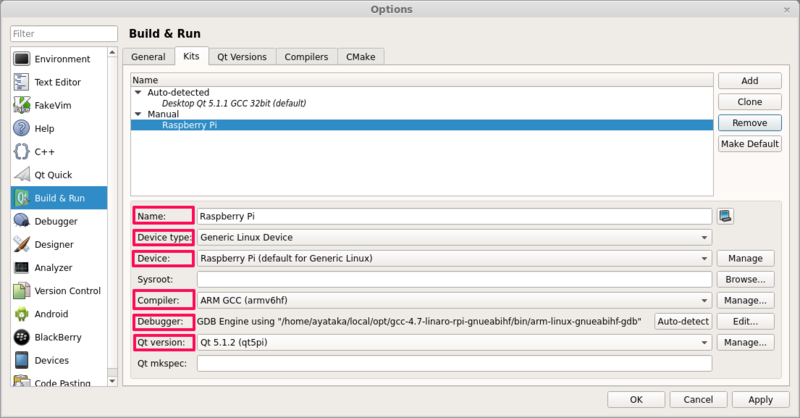Viewport: 800px width, 418px height.
Task: Open the Version Control category
Action: (x=59, y=291)
